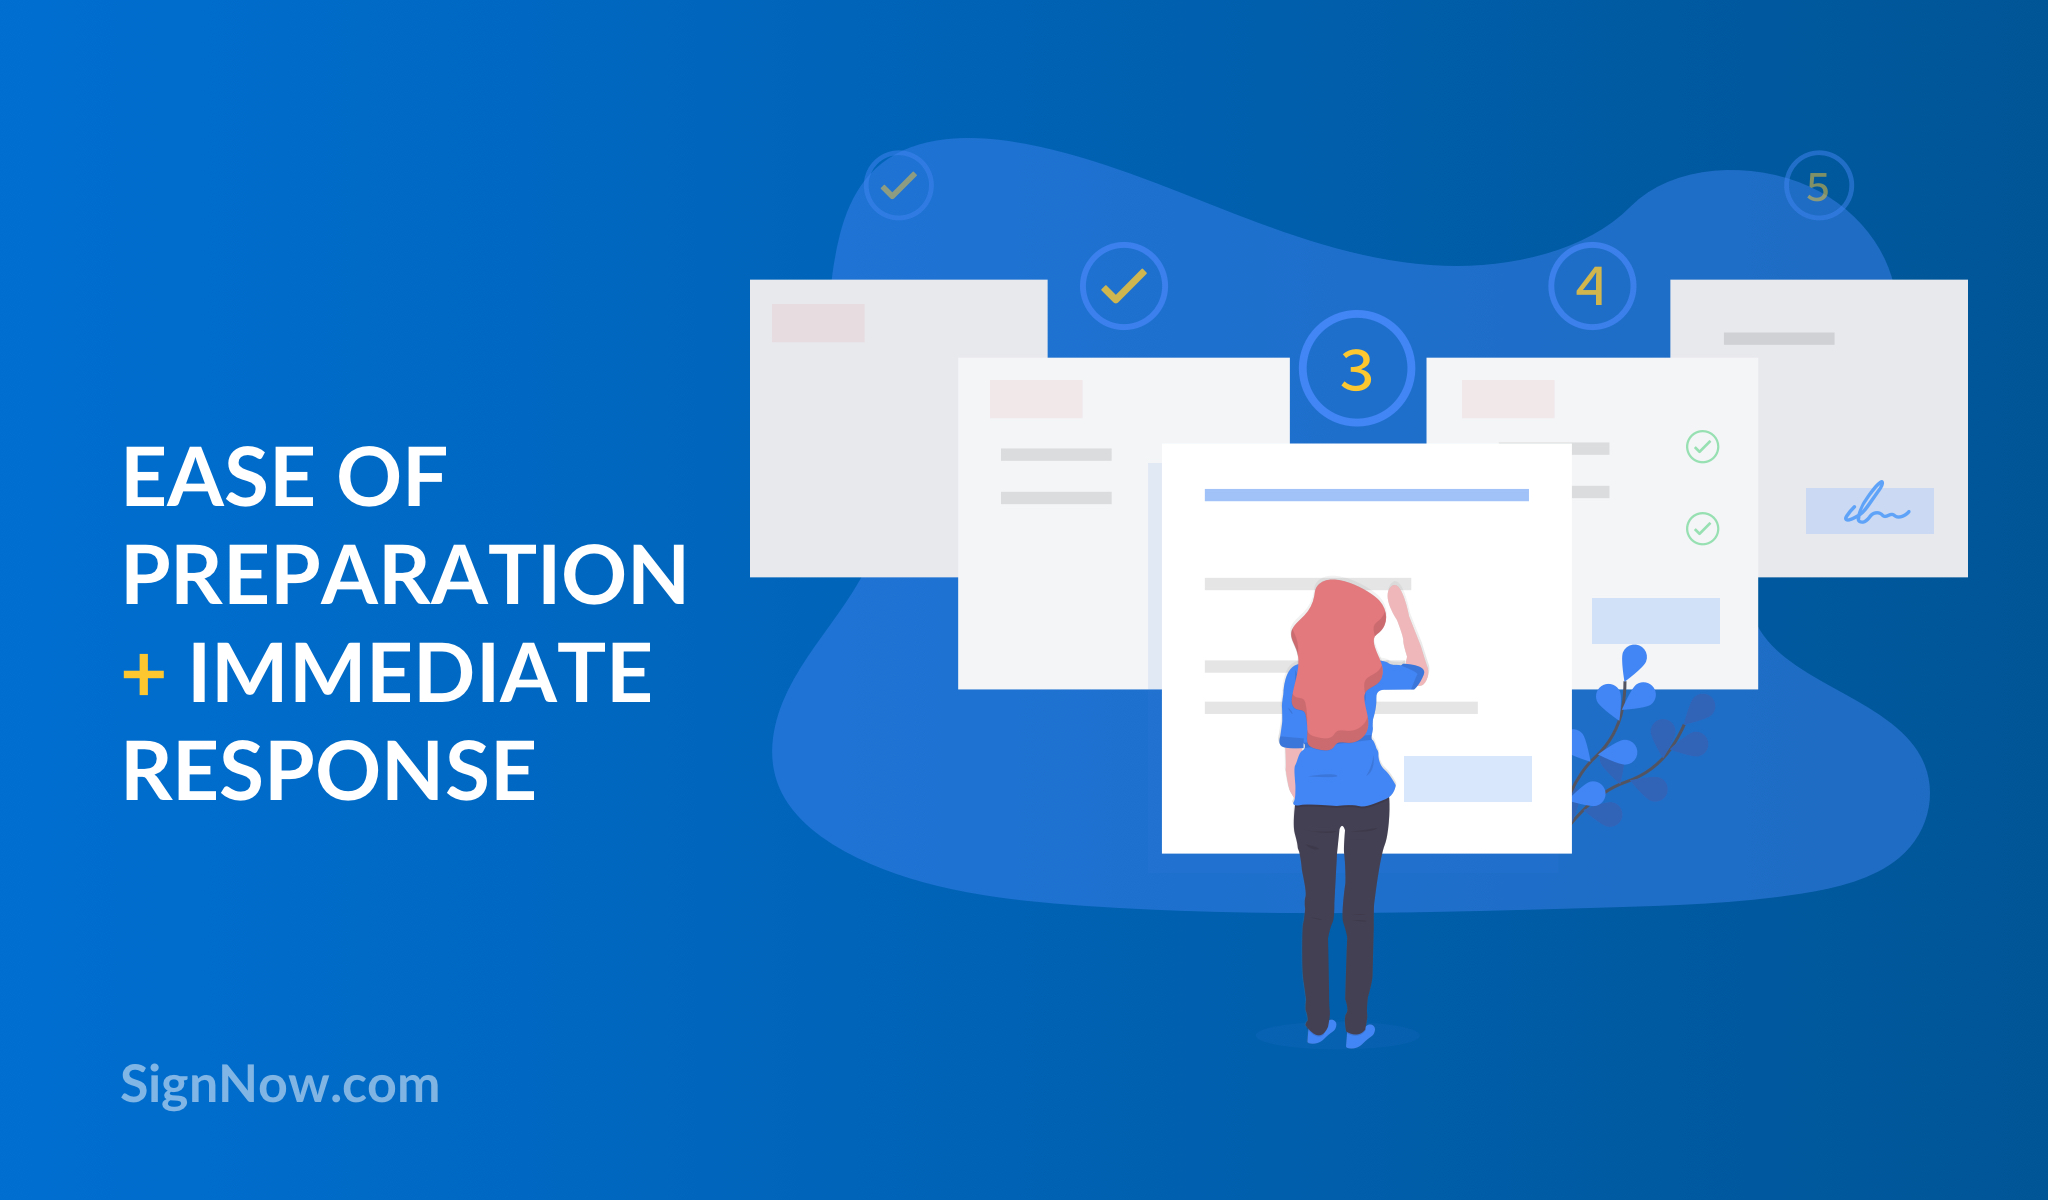The height and width of the screenshot is (1200, 2048).
Task: Click the step 3 circle
Action: [x=1356, y=369]
